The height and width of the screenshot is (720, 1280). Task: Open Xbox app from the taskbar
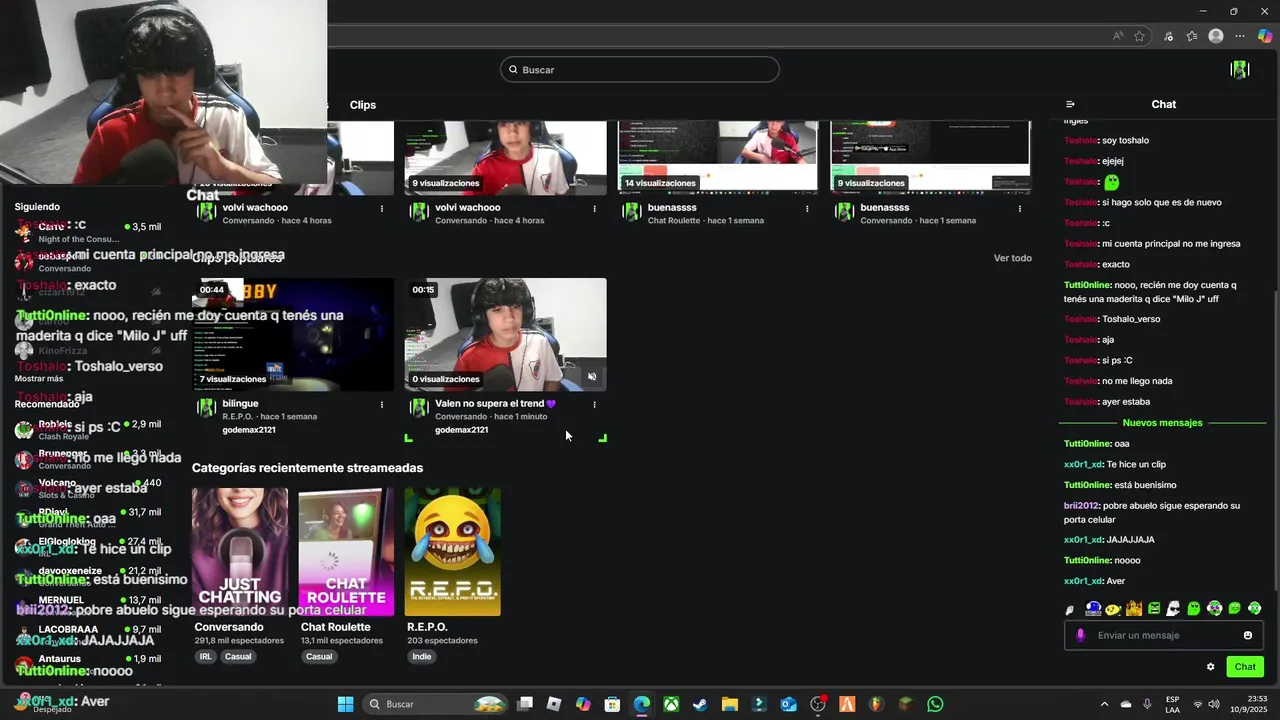point(671,704)
